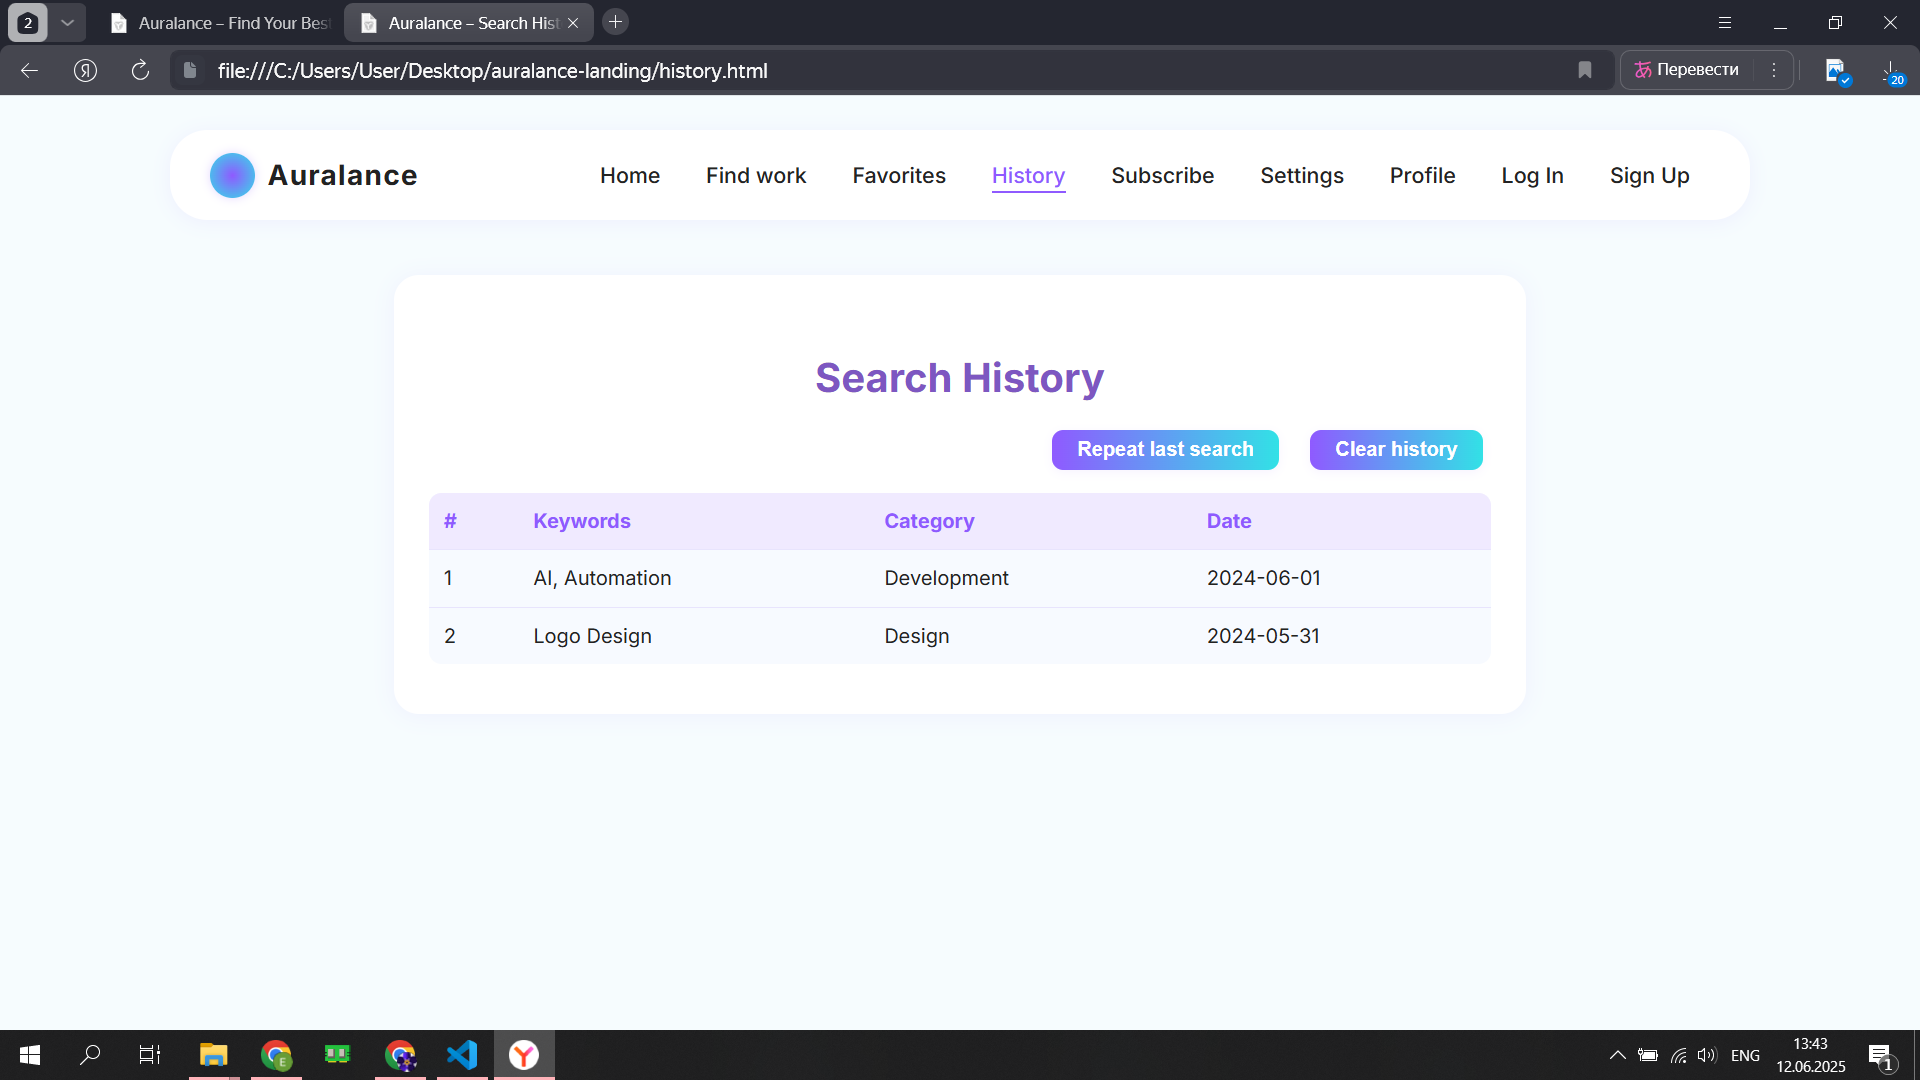Open a new browser tab

616,22
